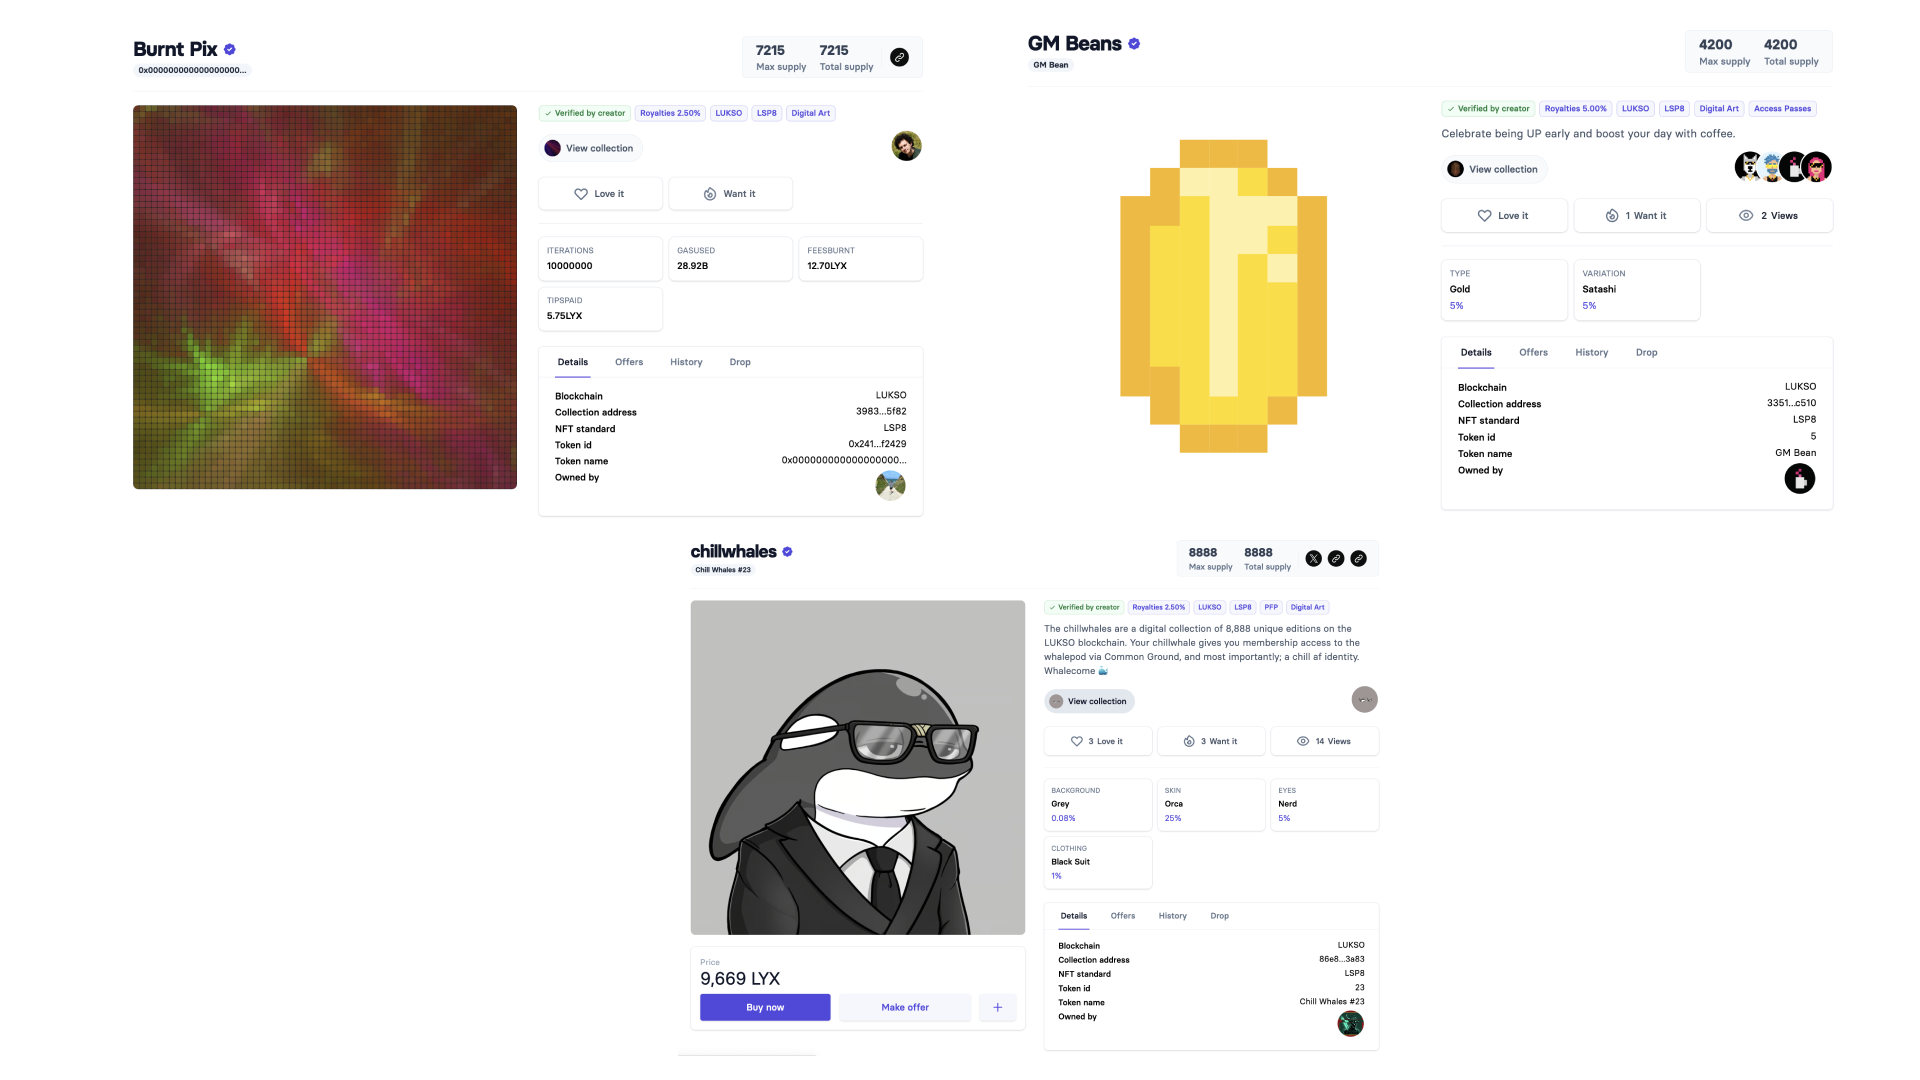Click the chillwhales NFT thumbnail image
This screenshot has height=1080, width=1920.
[x=857, y=765]
